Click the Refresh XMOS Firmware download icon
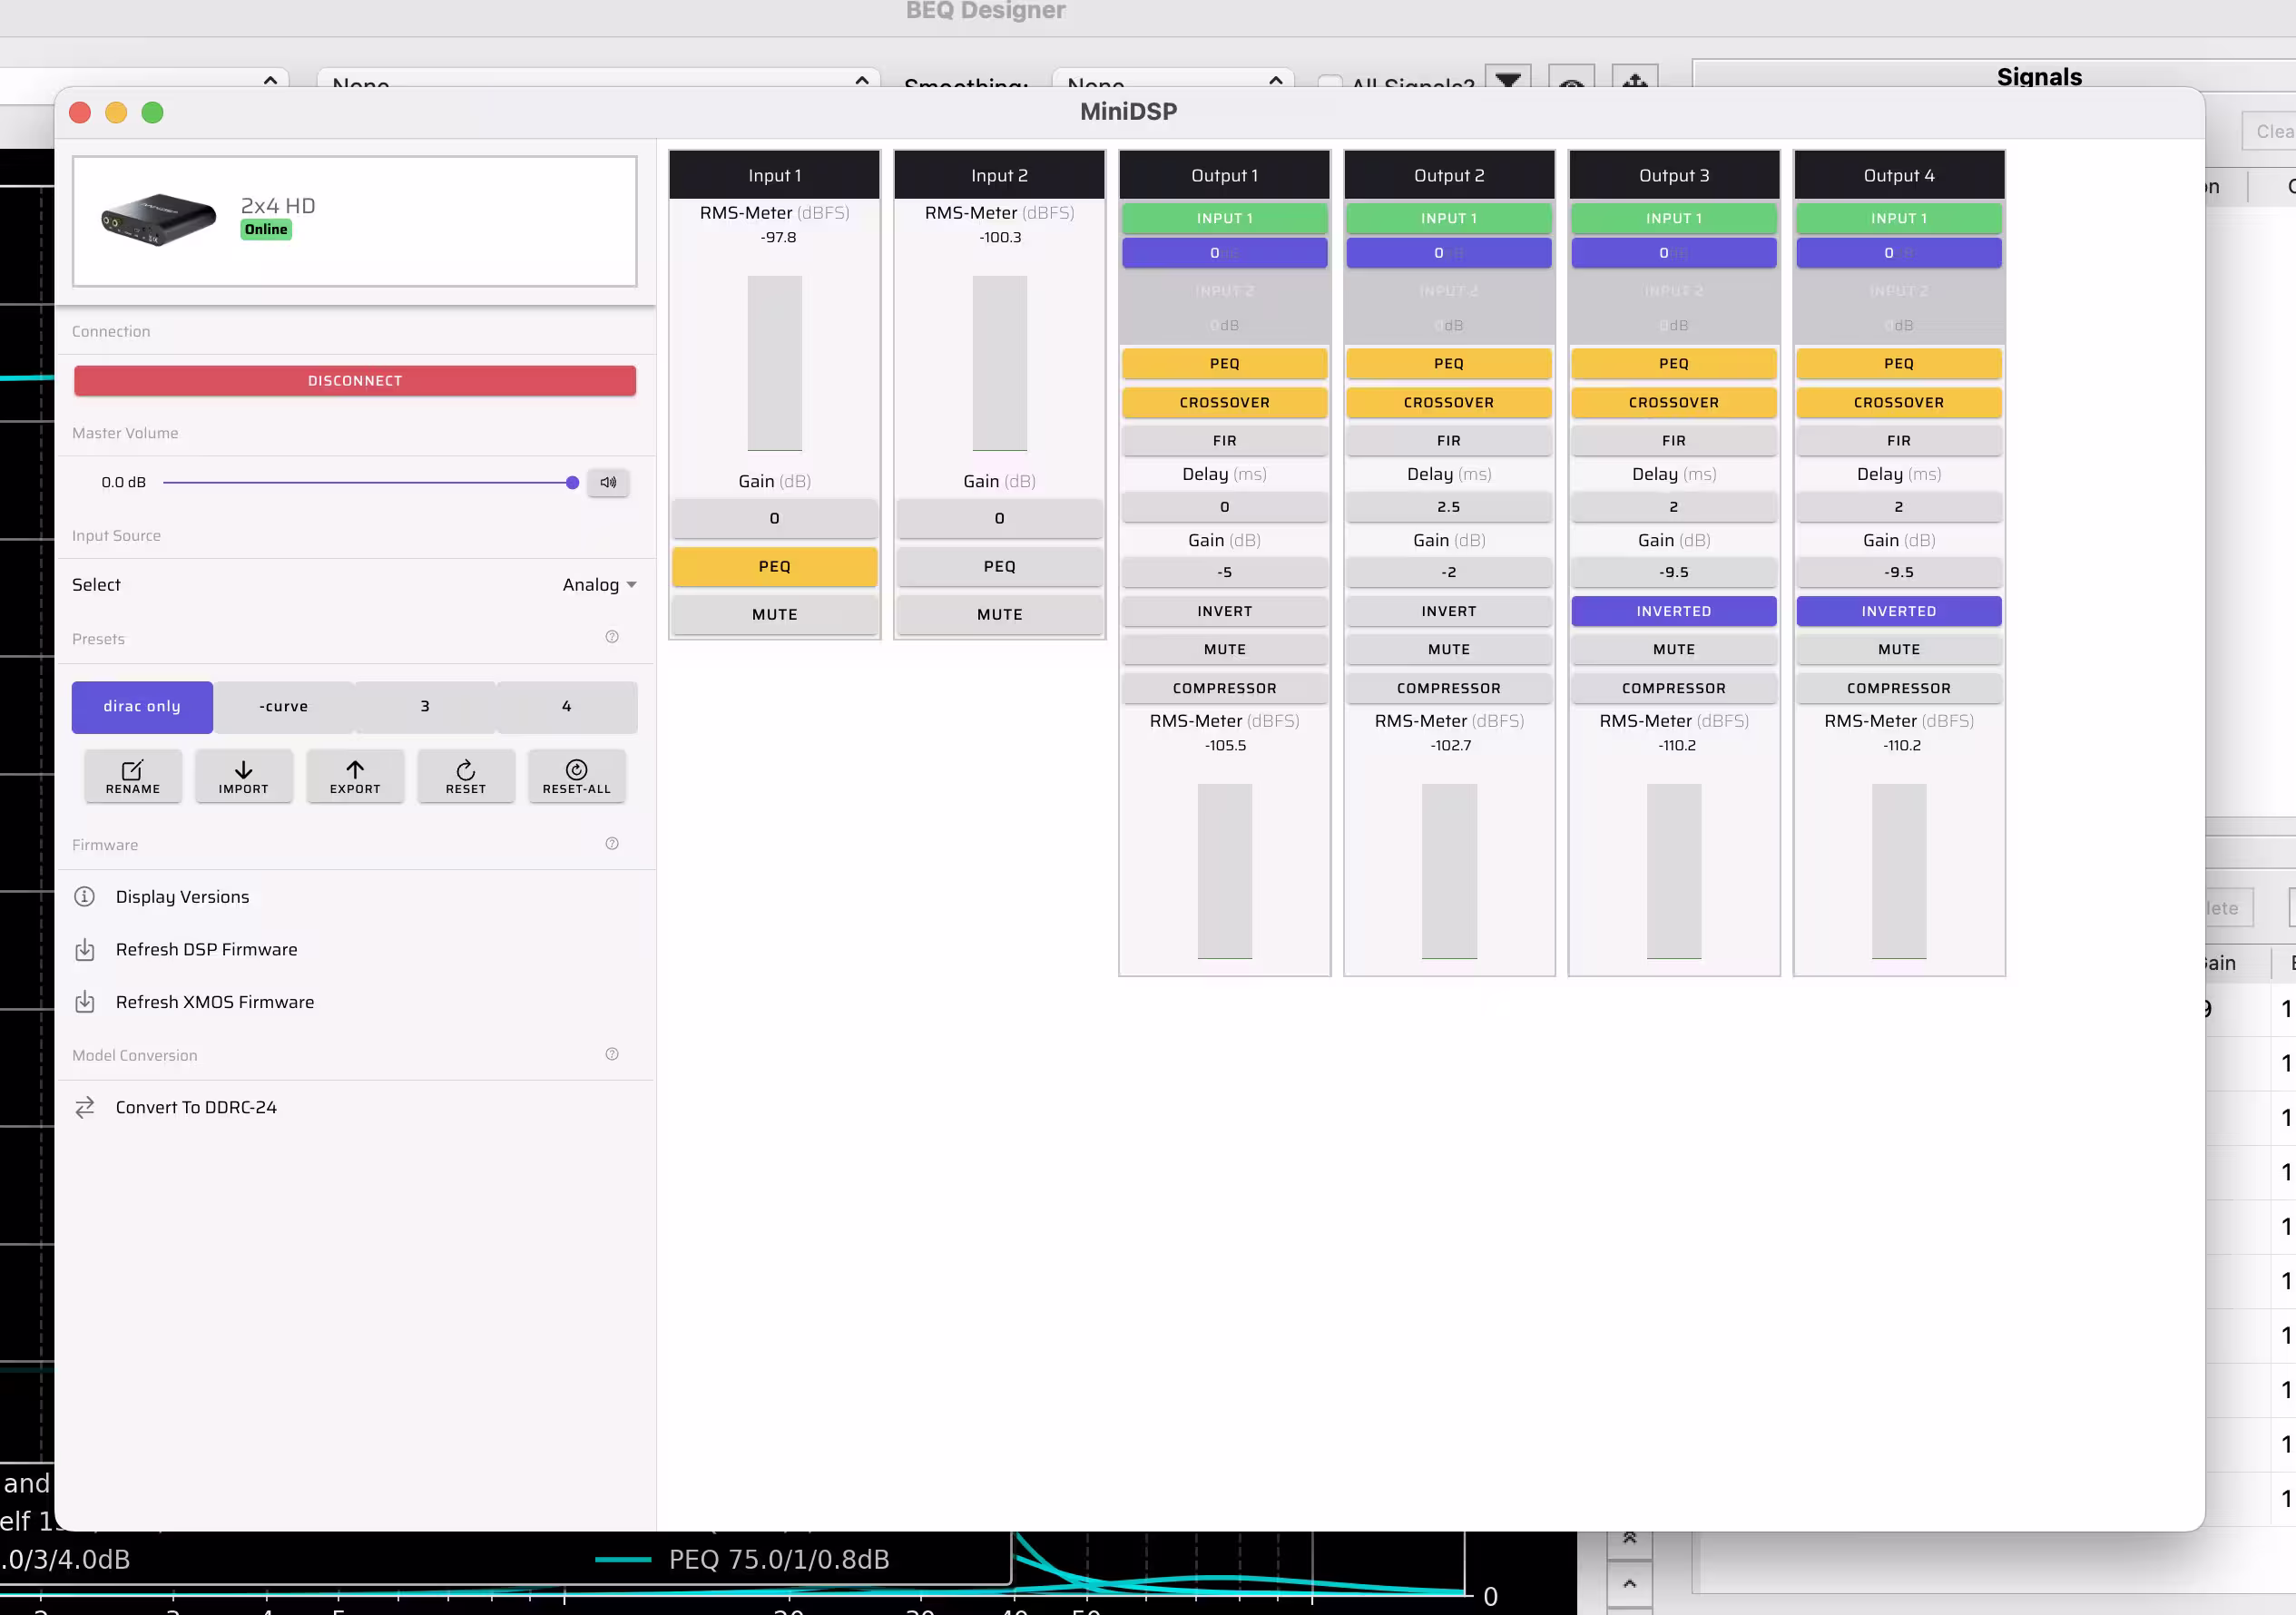This screenshot has height=1615, width=2296. 85,1002
